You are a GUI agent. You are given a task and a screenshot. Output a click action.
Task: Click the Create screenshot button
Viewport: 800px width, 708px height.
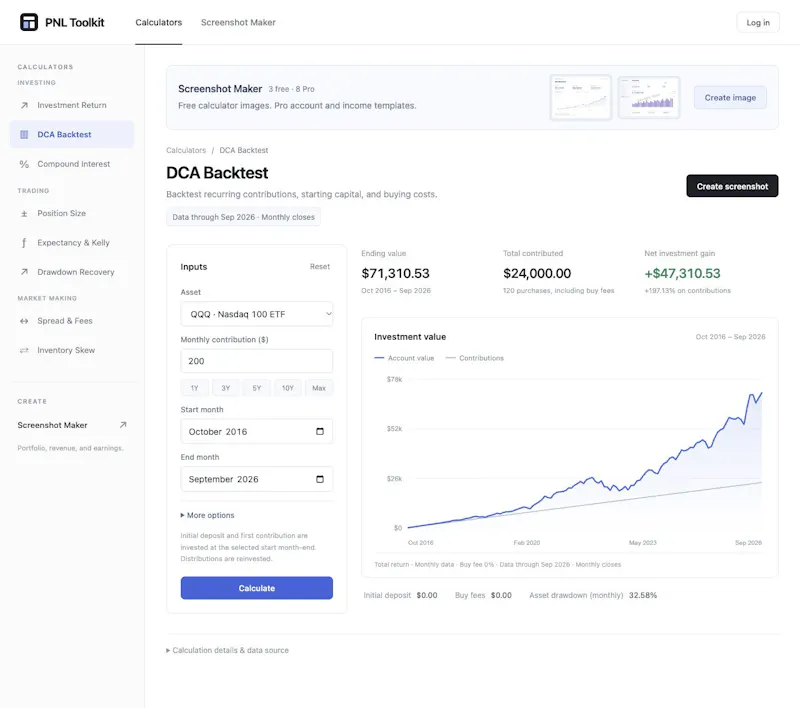[732, 186]
